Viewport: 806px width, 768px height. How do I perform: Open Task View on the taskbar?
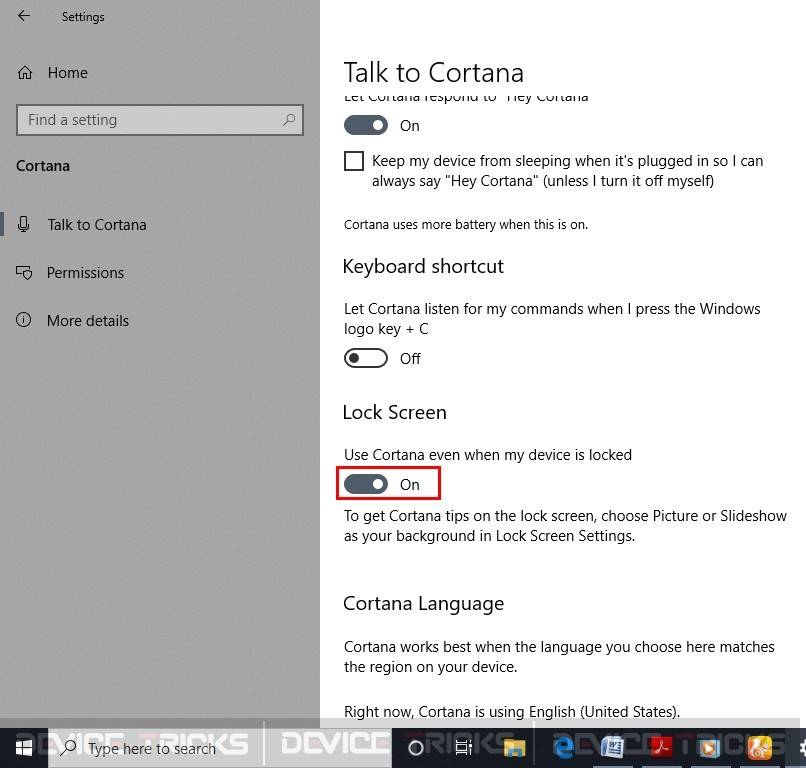click(463, 747)
